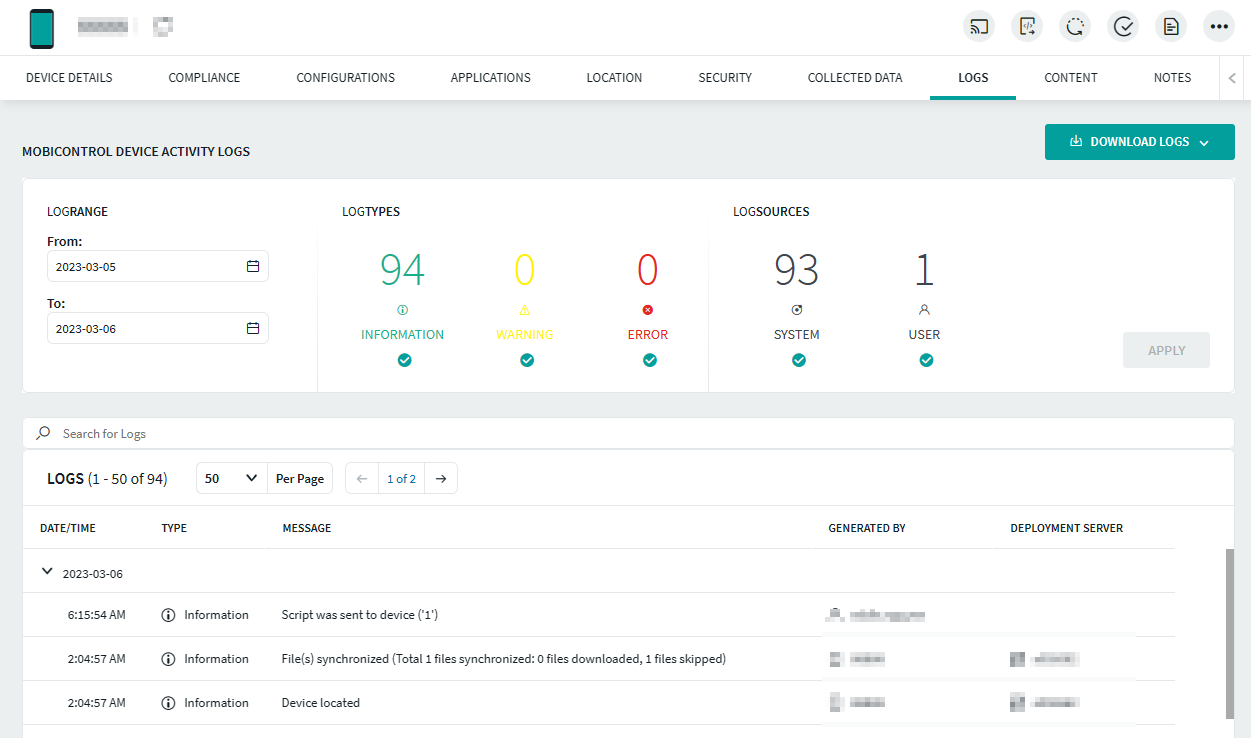This screenshot has height=738, width=1251.
Task: Collapse the 2023-03-06 log group
Action: click(47, 572)
